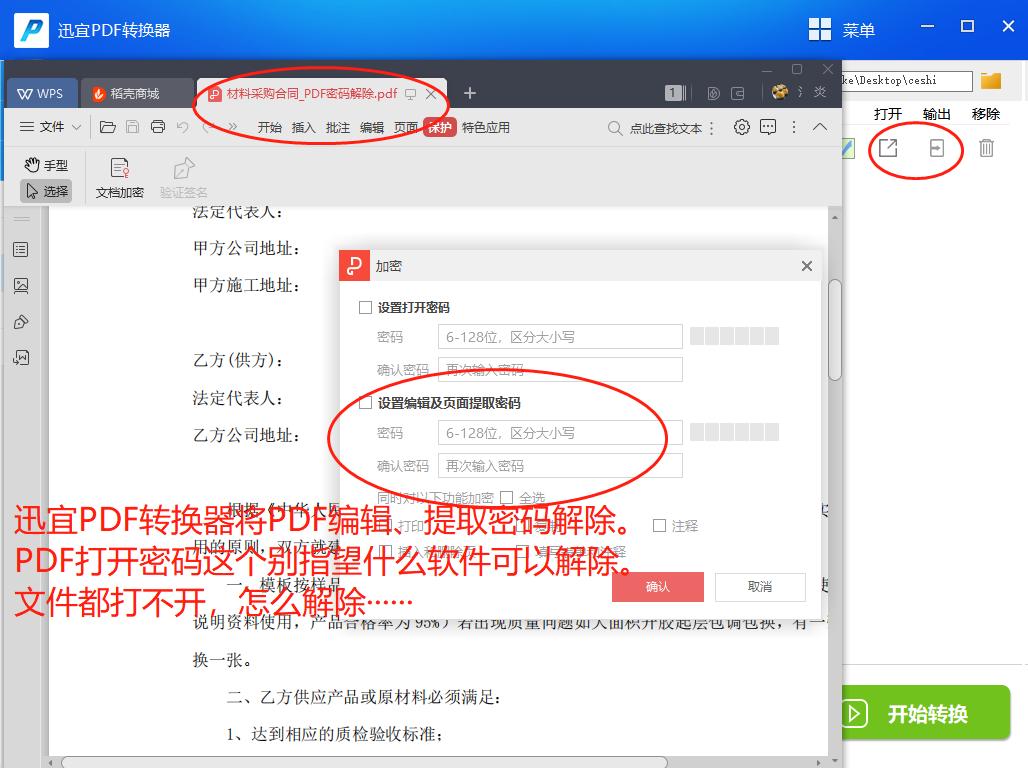Viewport: 1028px width, 768px height.
Task: Activate the 手型 hand tool
Action: [44, 164]
